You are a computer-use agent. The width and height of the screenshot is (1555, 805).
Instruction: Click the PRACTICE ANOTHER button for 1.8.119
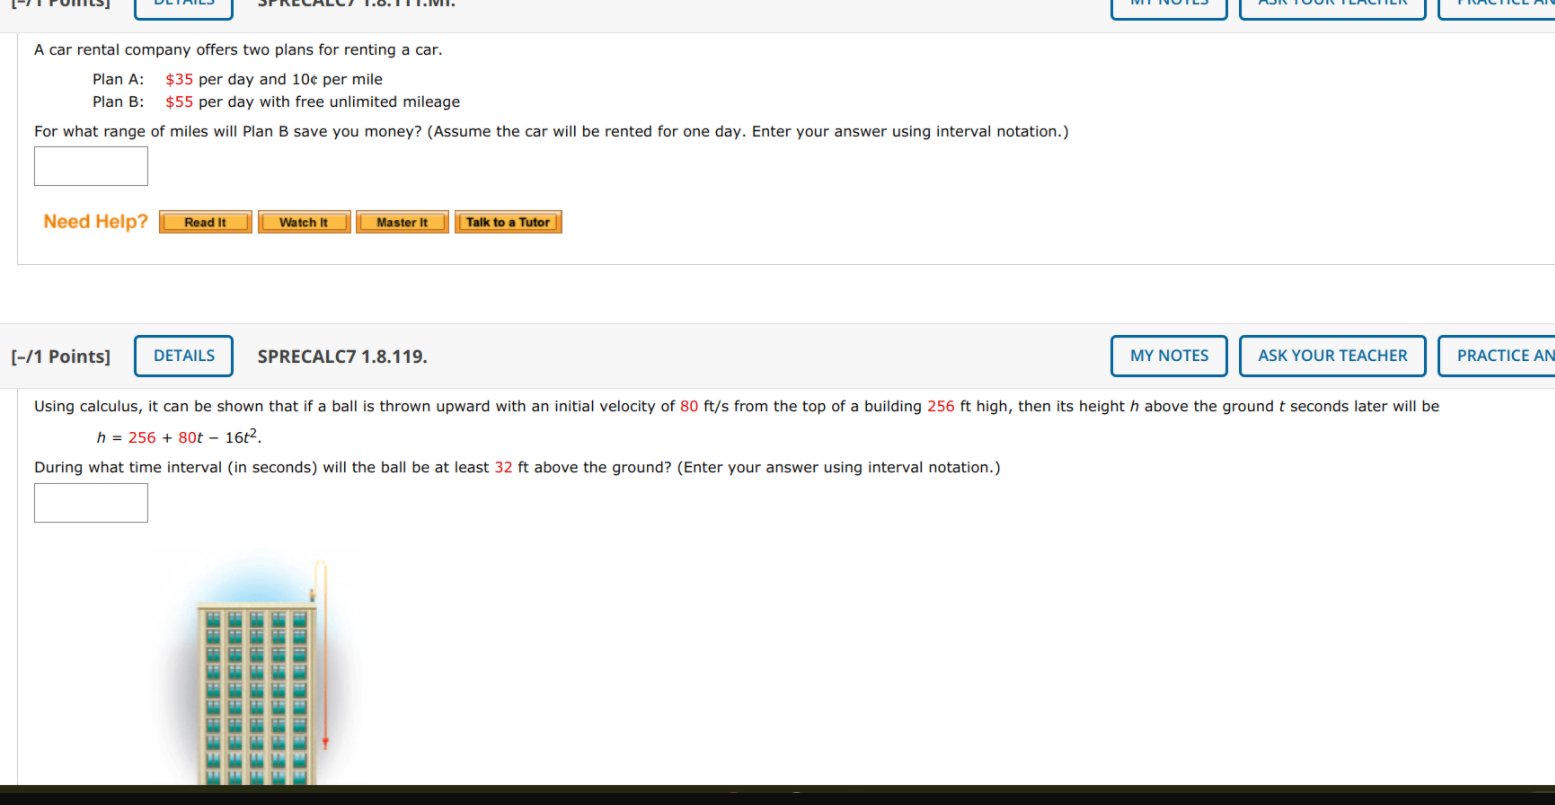pyautogui.click(x=1497, y=356)
